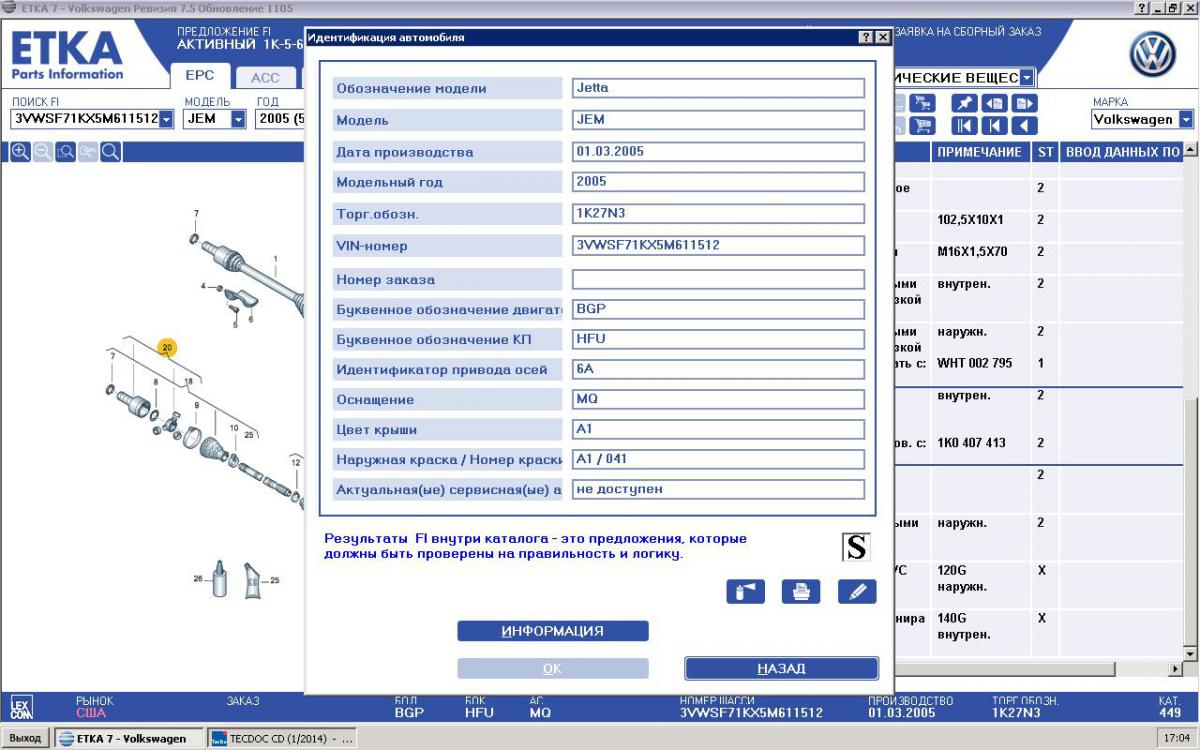Click the Выход button on taskbar
This screenshot has width=1200, height=750.
(x=25, y=739)
